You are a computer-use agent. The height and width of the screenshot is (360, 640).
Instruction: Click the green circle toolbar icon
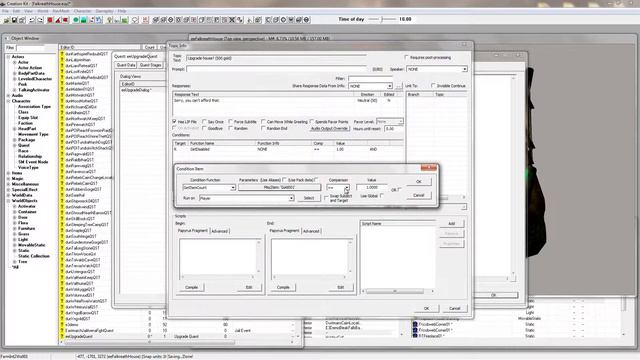tap(76, 20)
